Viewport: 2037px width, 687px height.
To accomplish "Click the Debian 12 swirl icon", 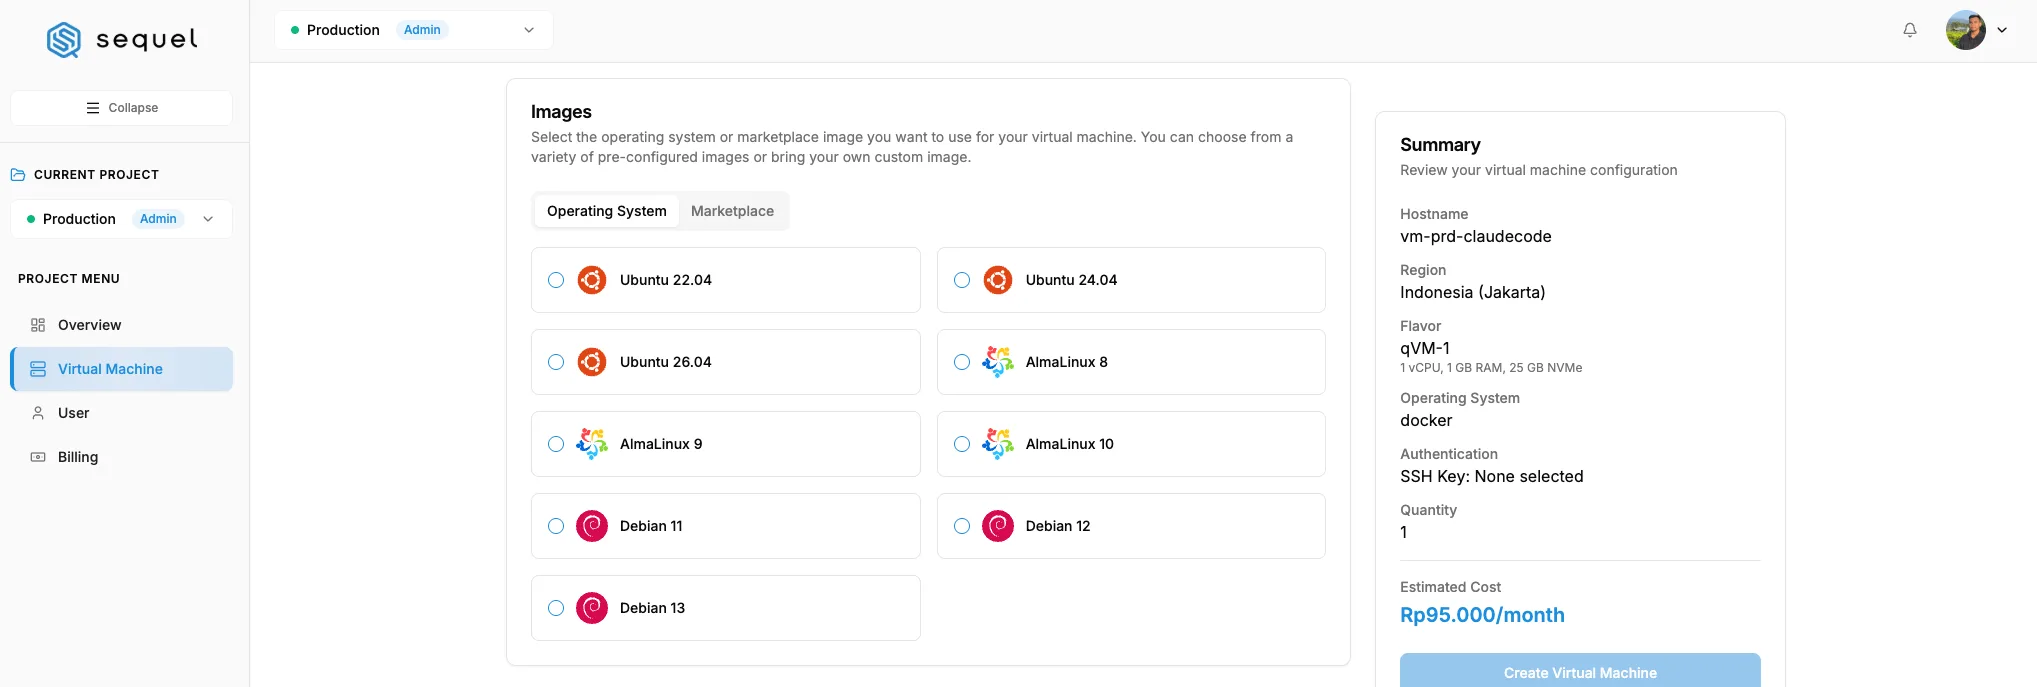I will click(997, 526).
